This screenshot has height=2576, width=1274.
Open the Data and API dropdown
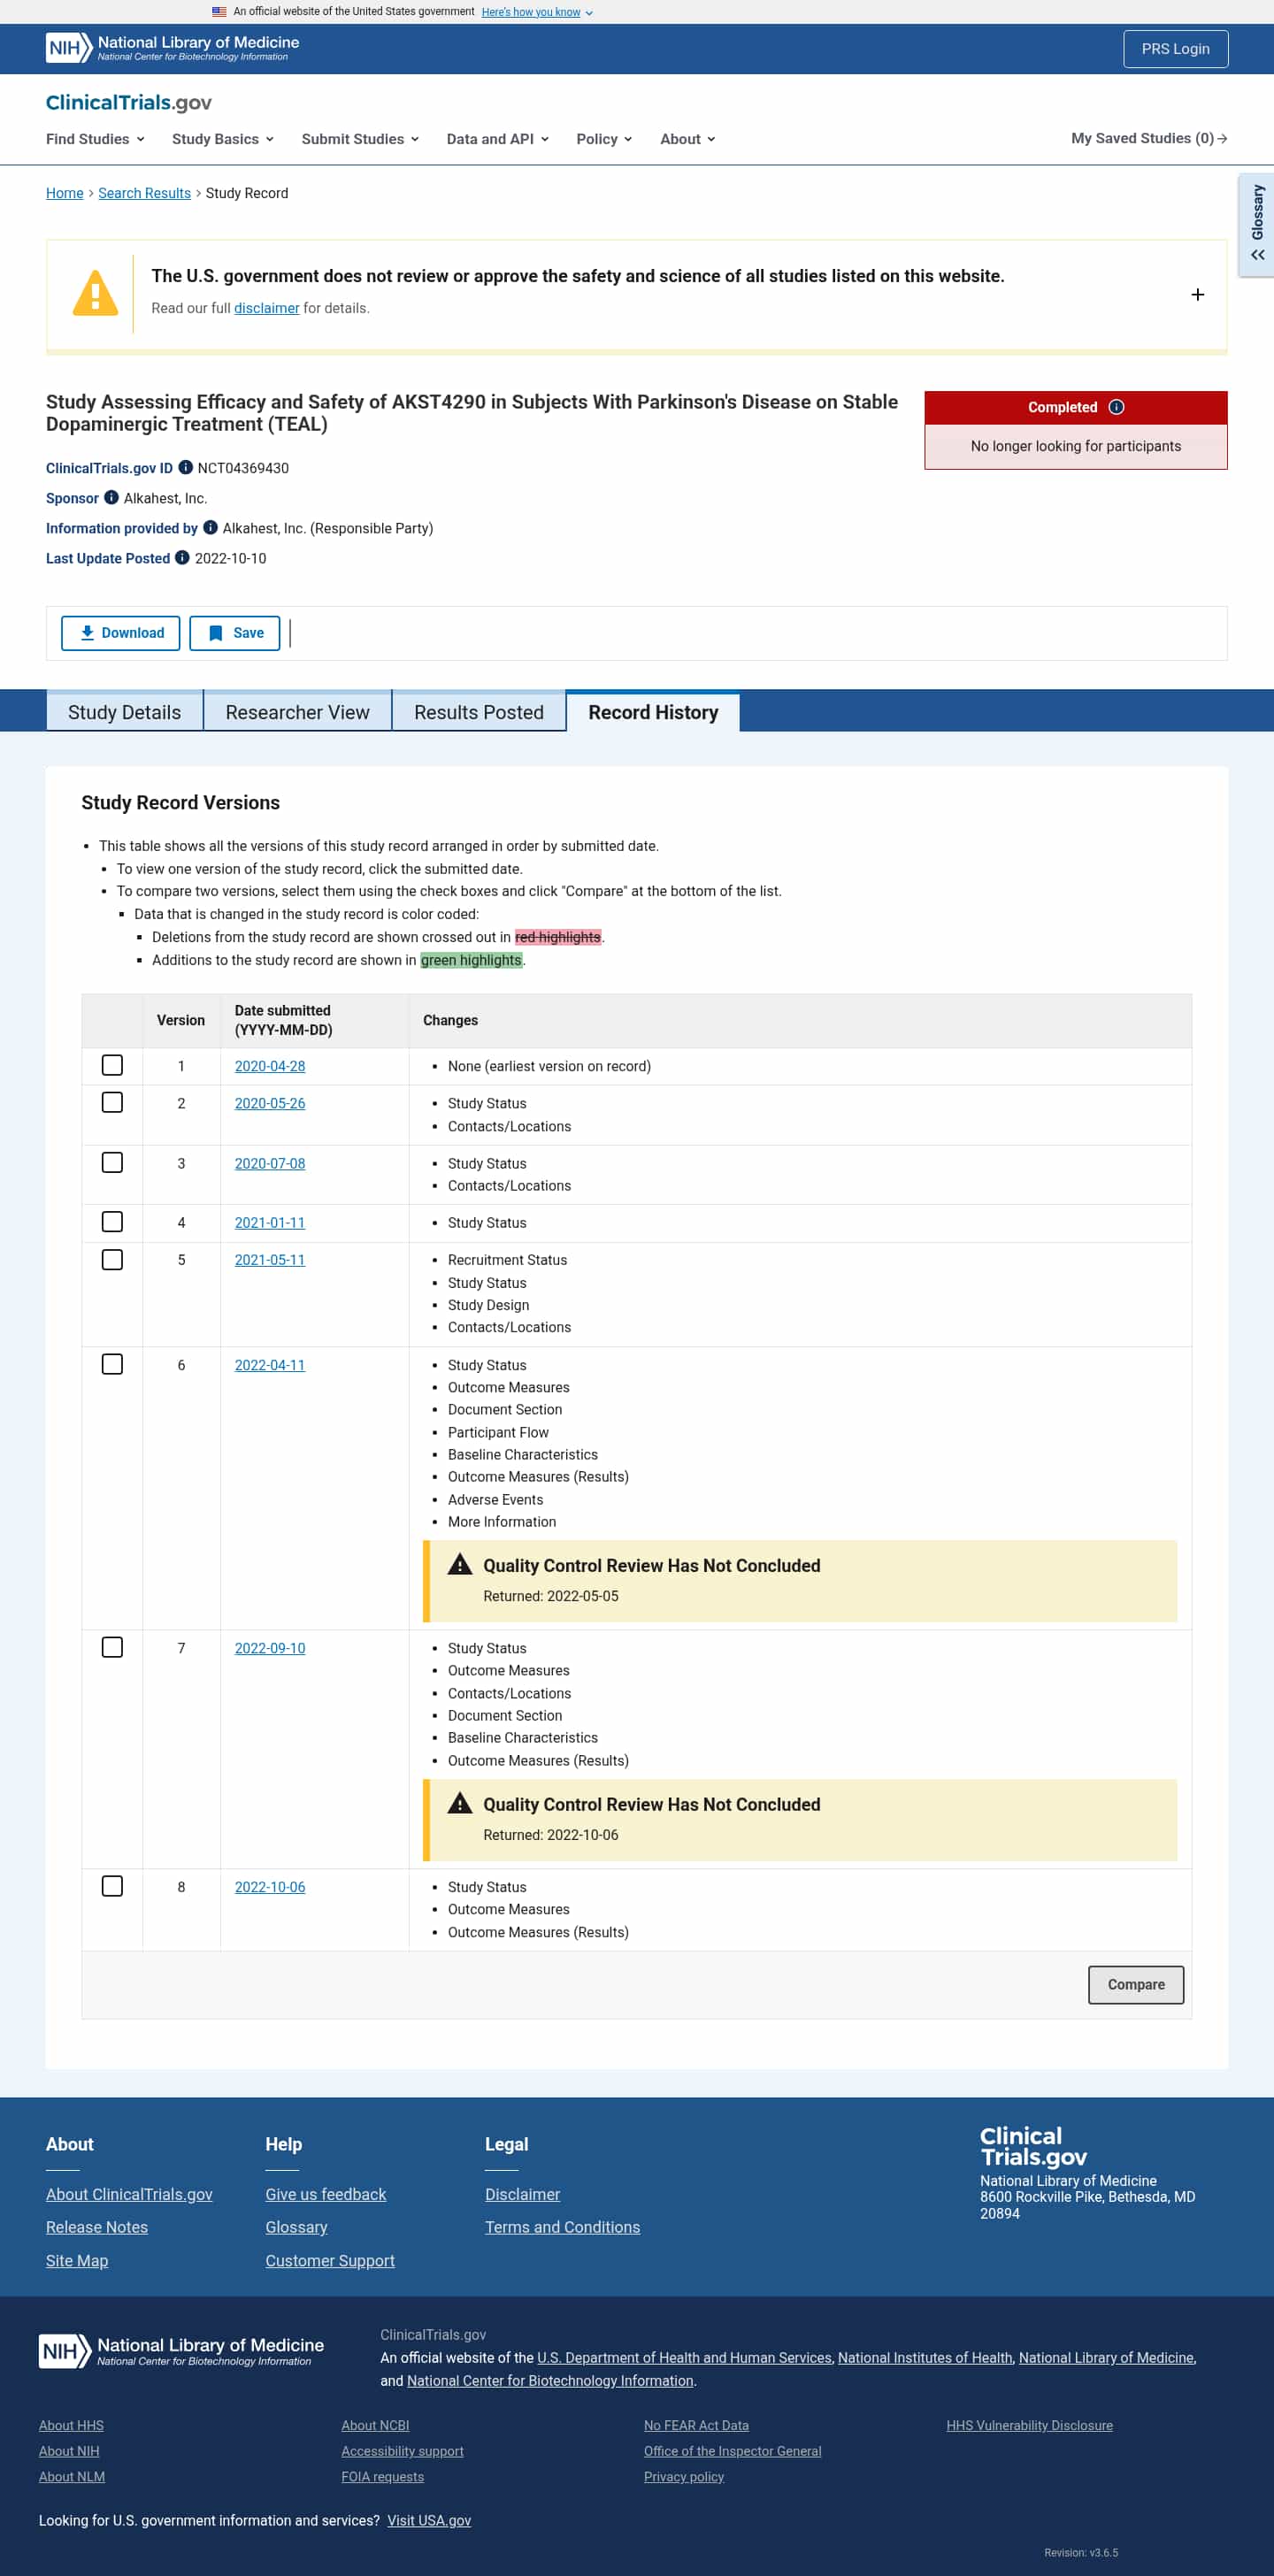(x=498, y=139)
